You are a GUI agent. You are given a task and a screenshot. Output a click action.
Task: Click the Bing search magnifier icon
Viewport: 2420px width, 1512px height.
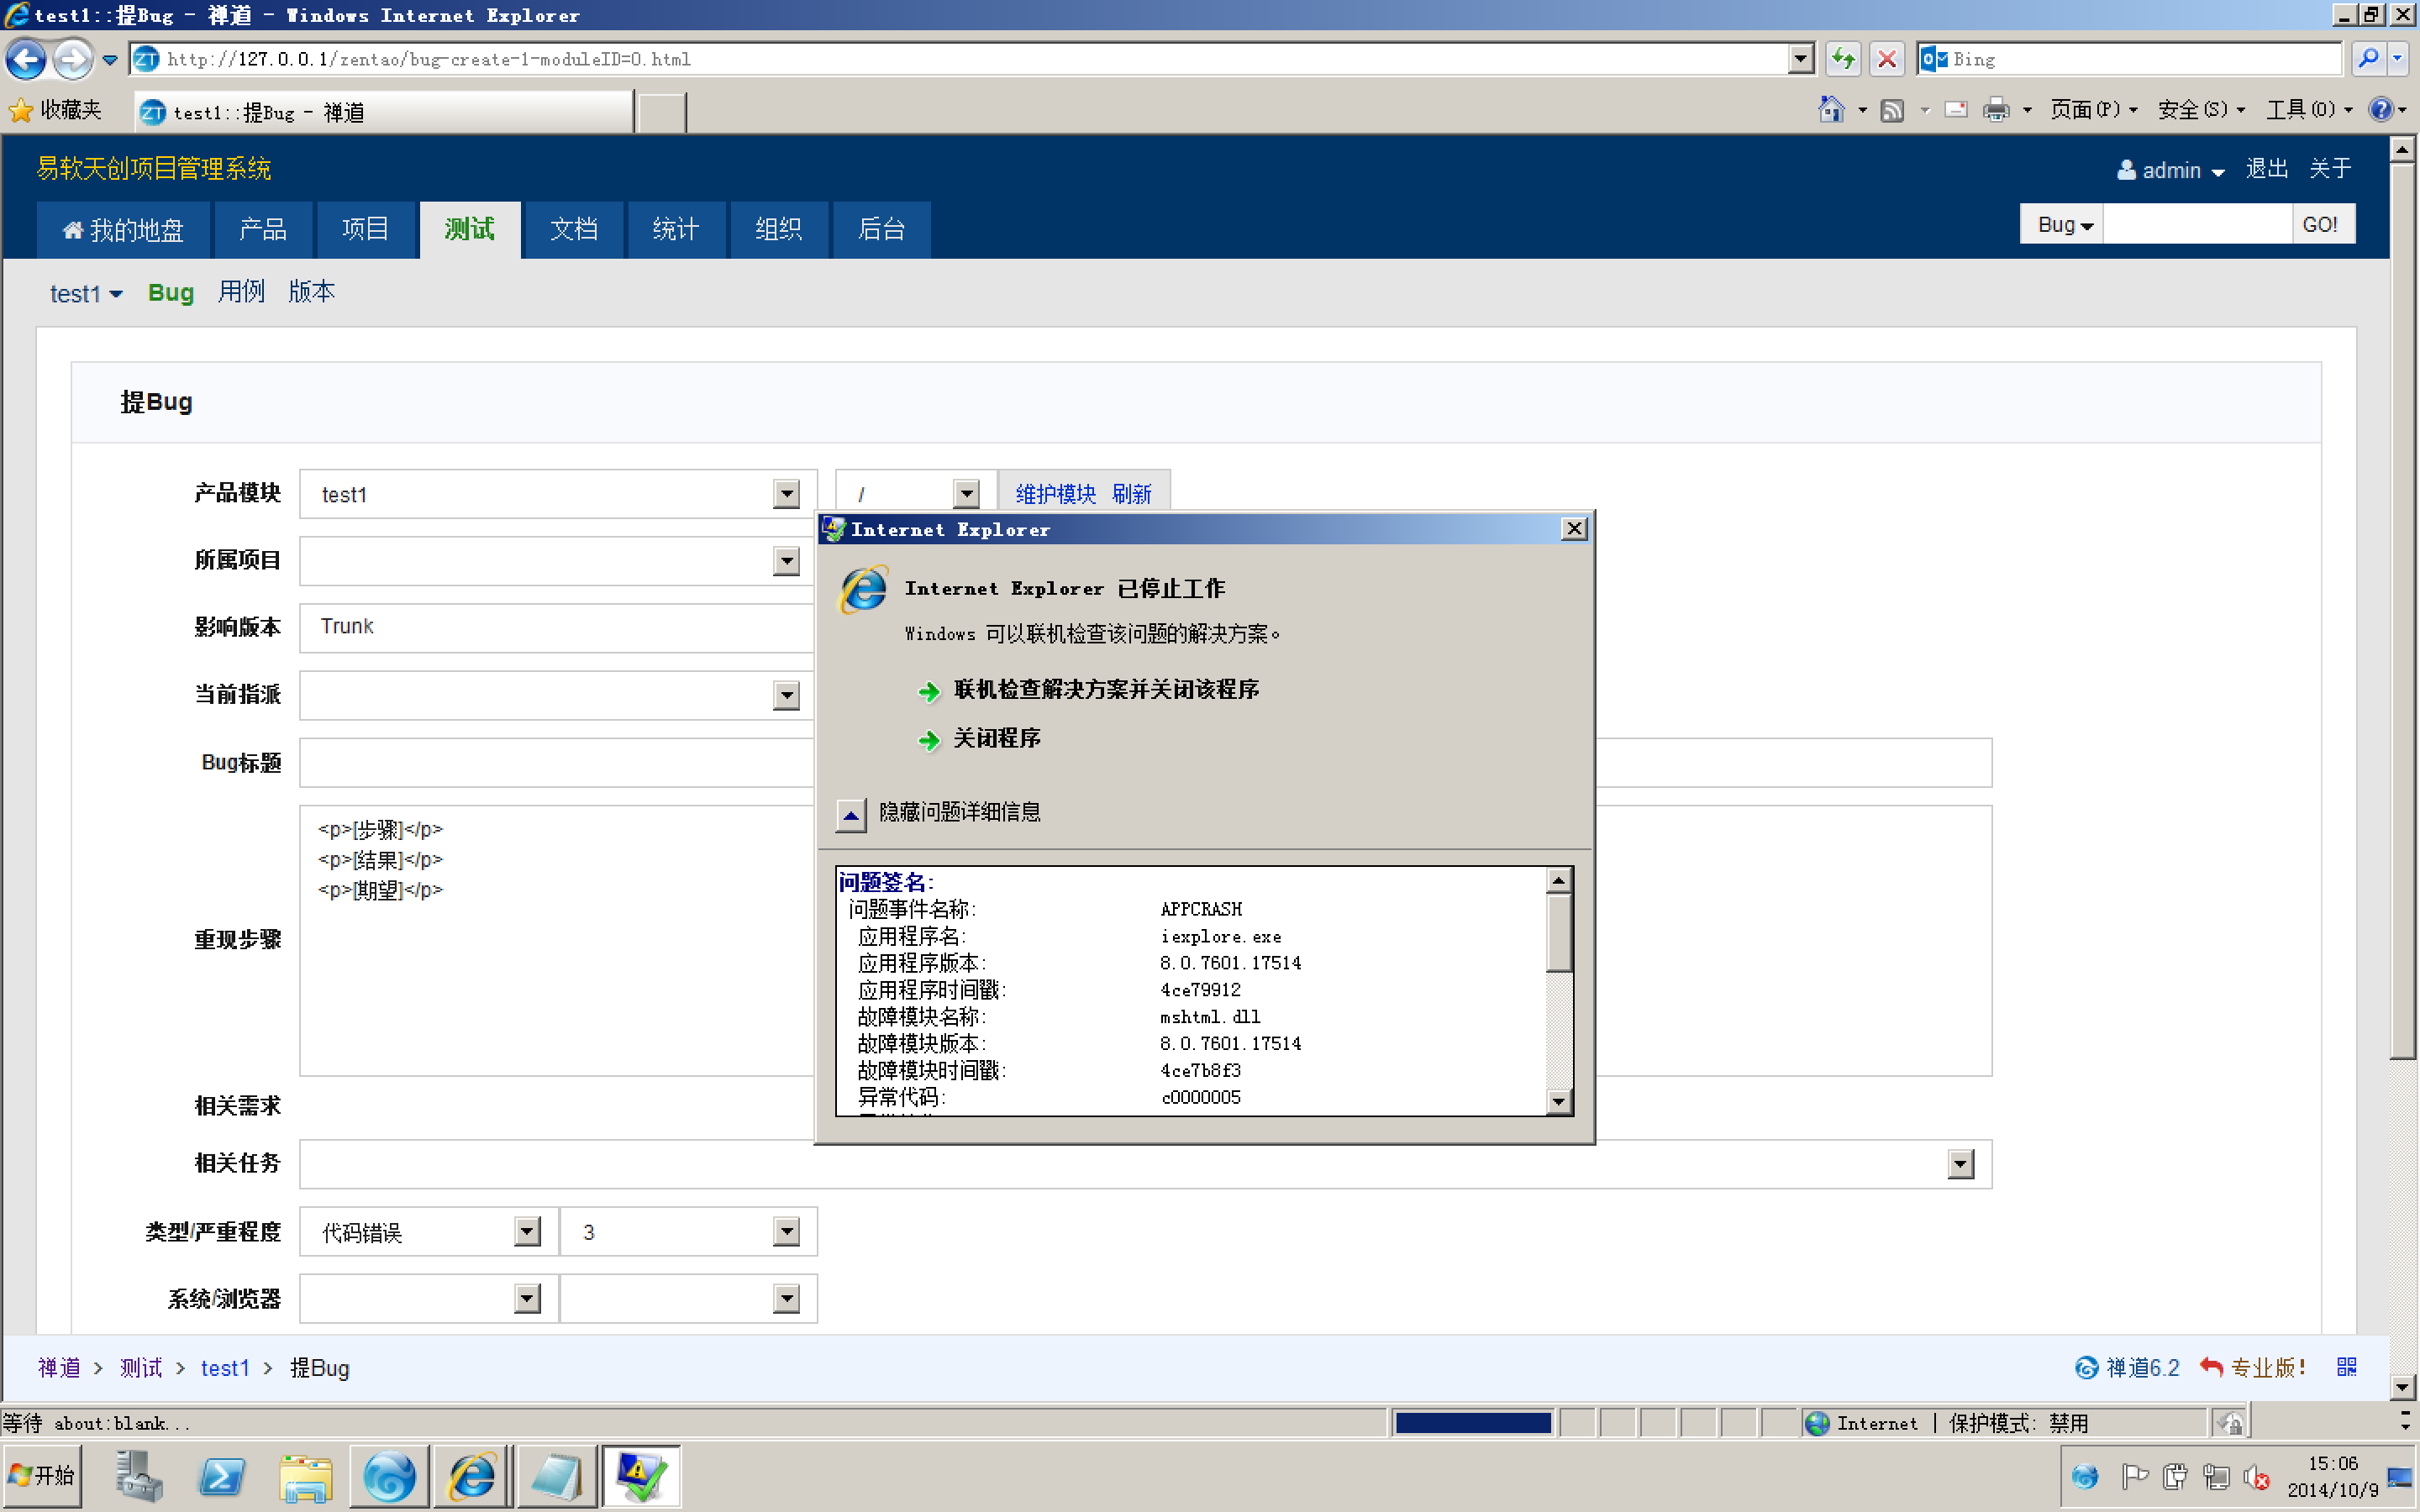tap(2367, 59)
